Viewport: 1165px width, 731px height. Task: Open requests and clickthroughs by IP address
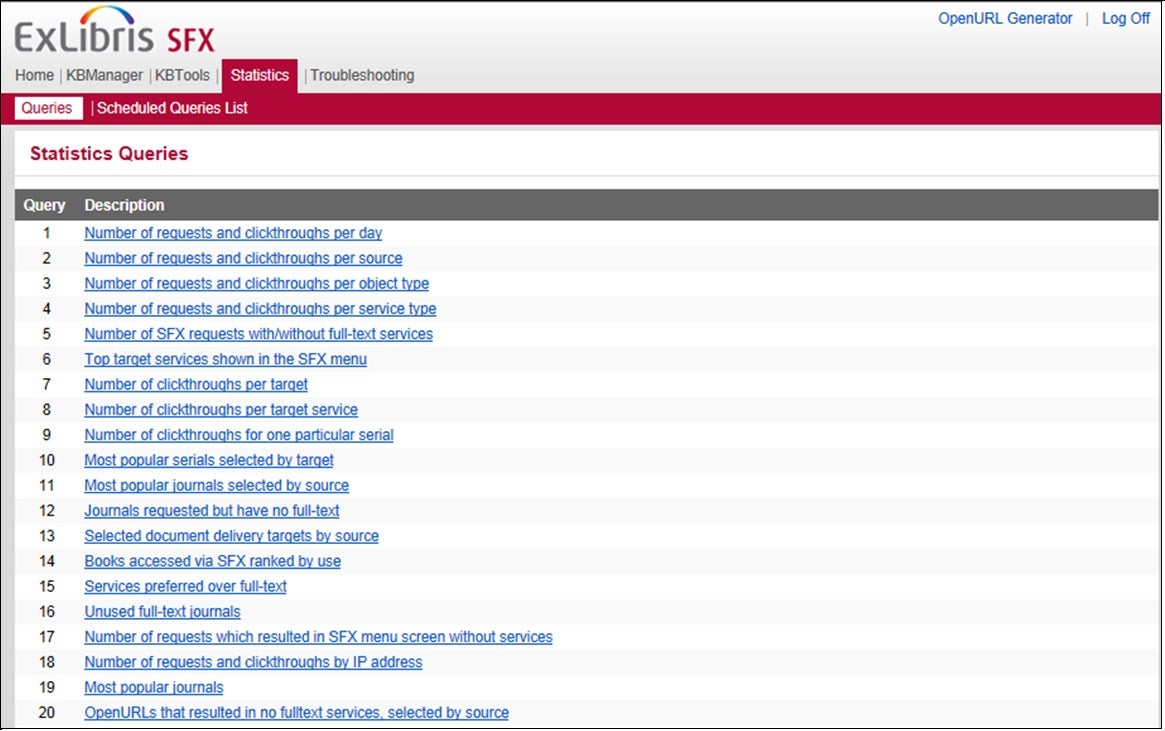pyautogui.click(x=253, y=662)
